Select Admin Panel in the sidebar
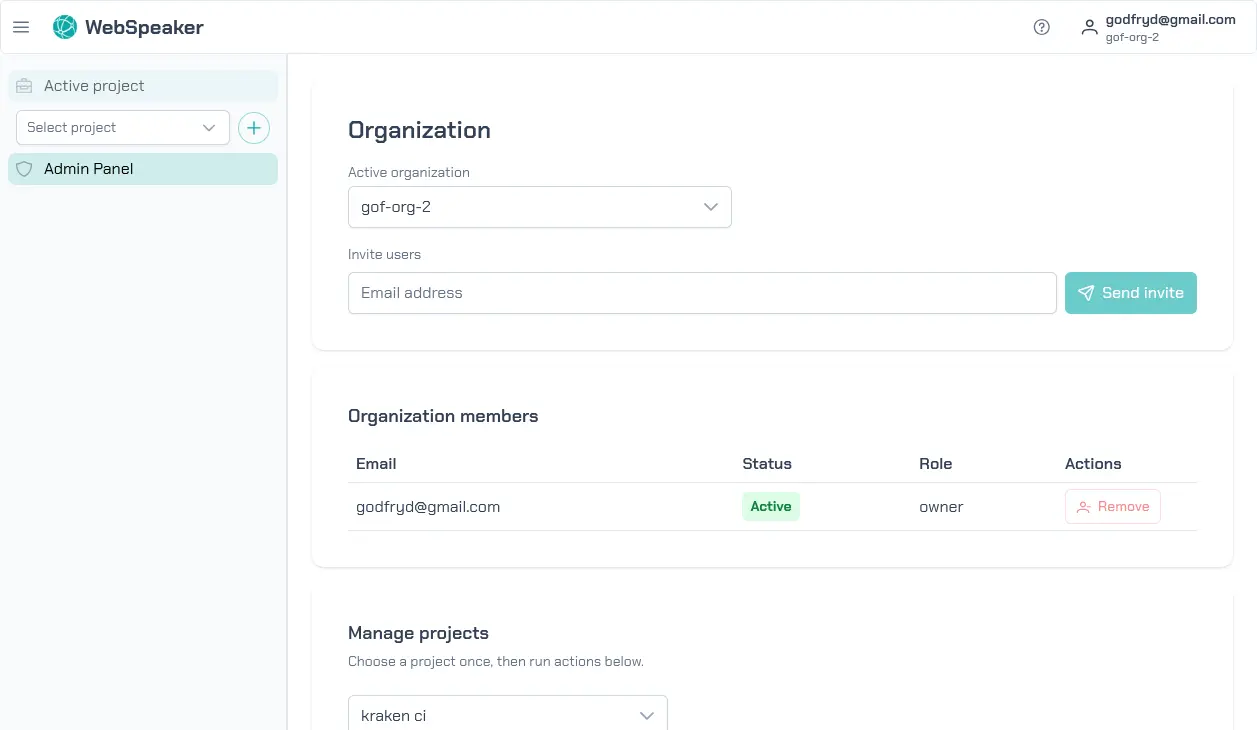The width and height of the screenshot is (1257, 730). (x=88, y=169)
